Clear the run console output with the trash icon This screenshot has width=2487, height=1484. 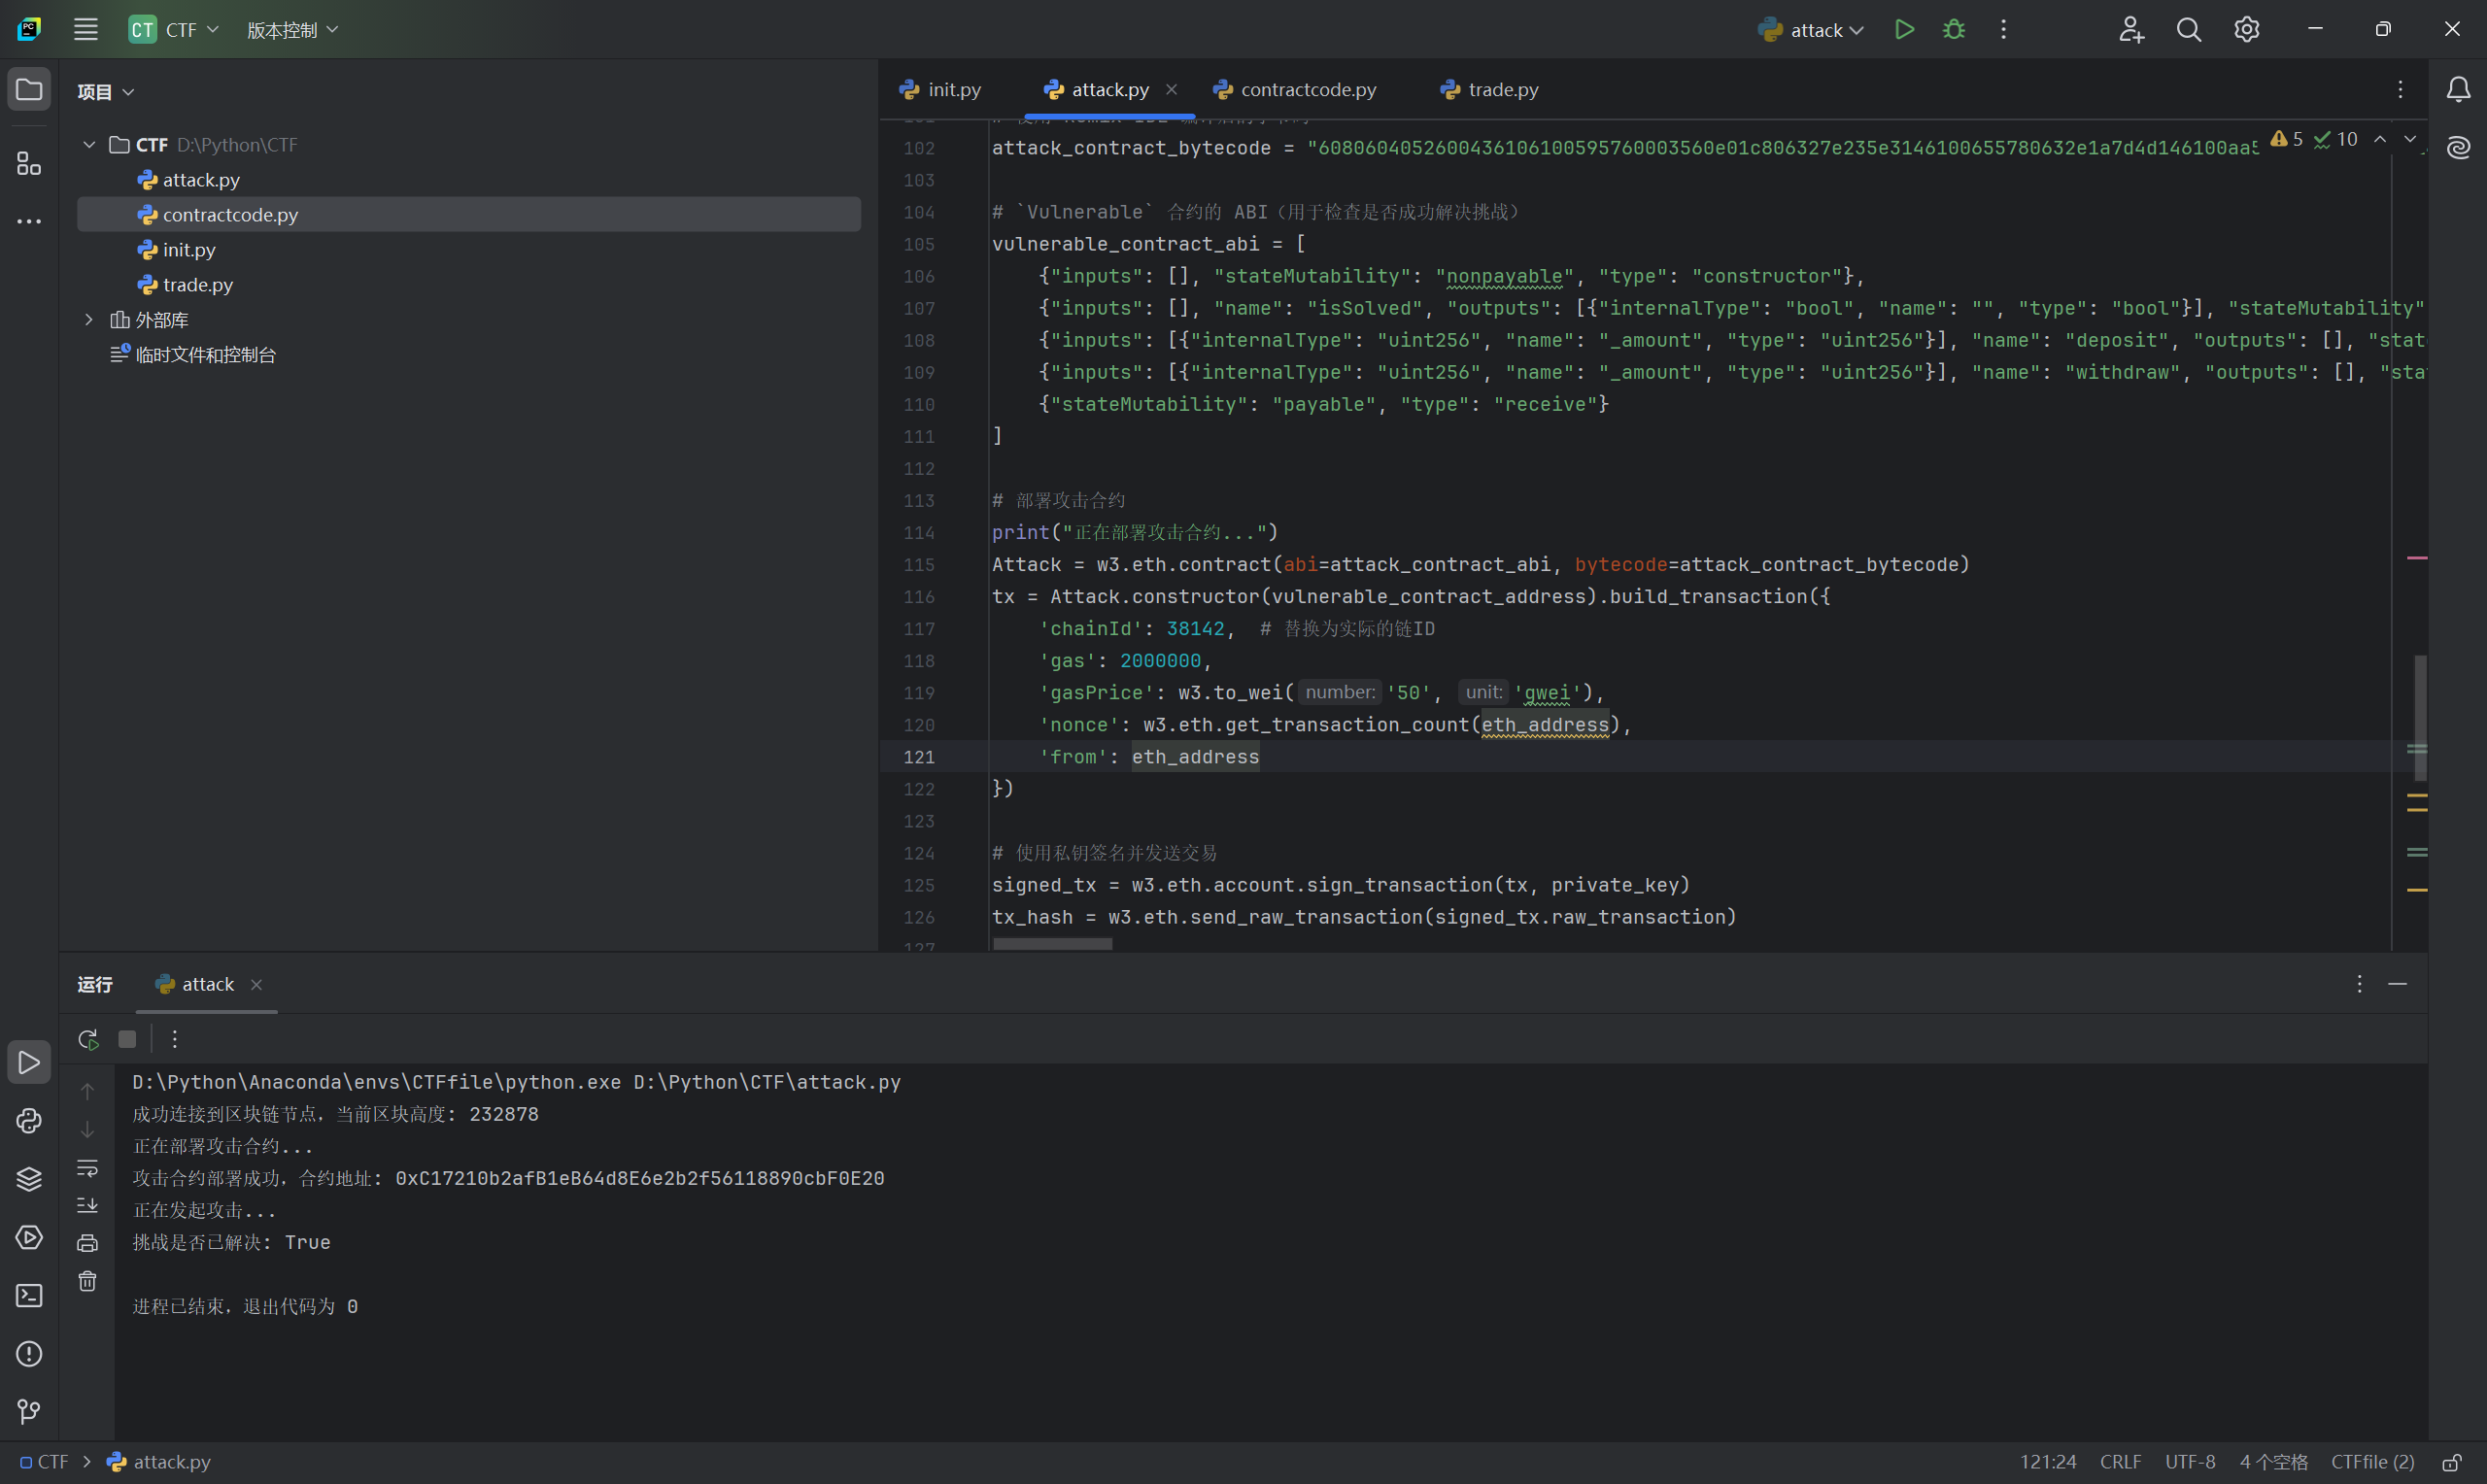pyautogui.click(x=88, y=1281)
